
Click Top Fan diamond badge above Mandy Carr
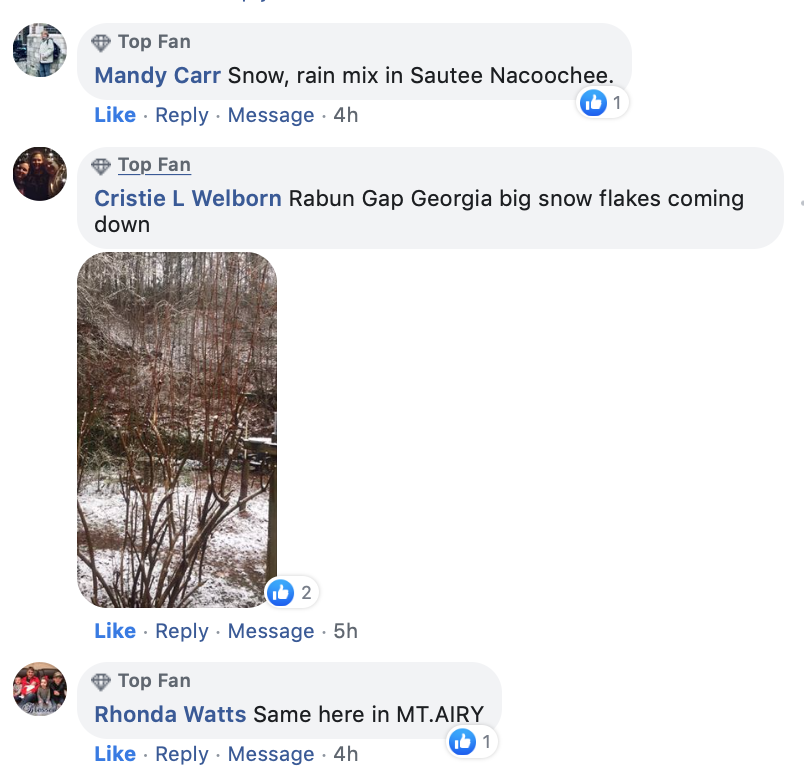click(x=101, y=43)
